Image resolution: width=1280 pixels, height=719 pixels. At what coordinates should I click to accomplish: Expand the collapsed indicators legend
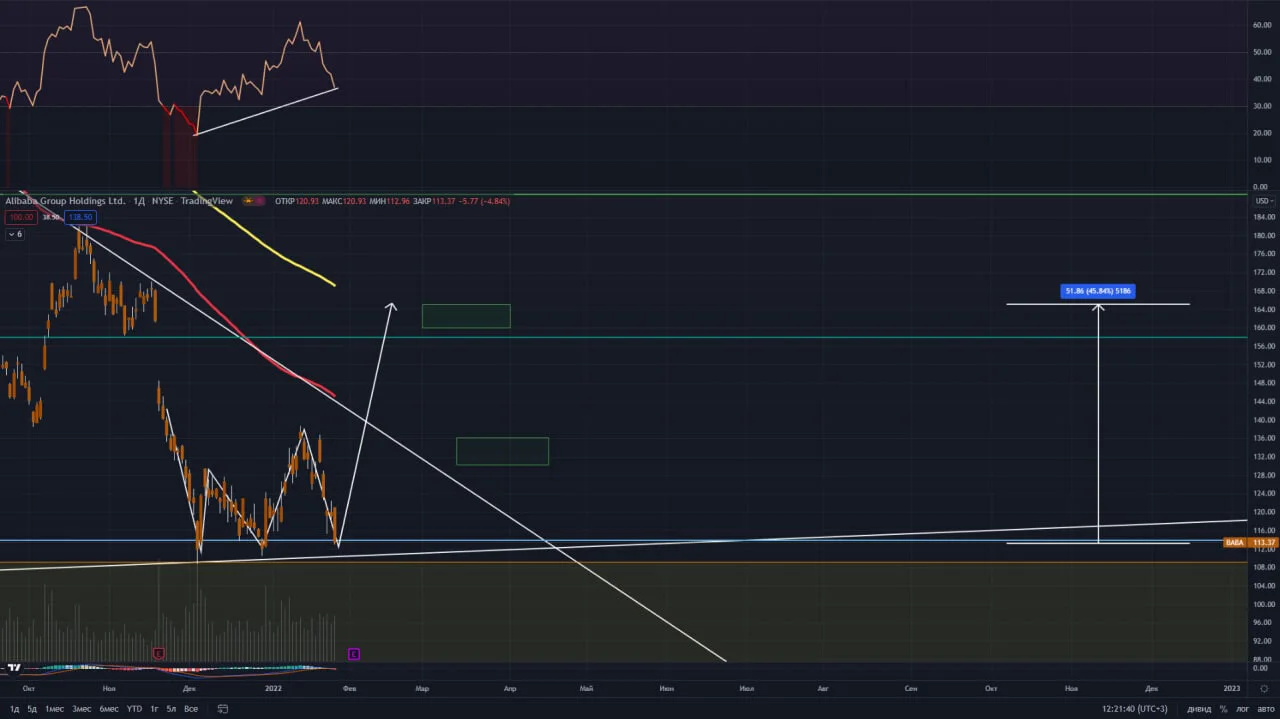(x=15, y=234)
